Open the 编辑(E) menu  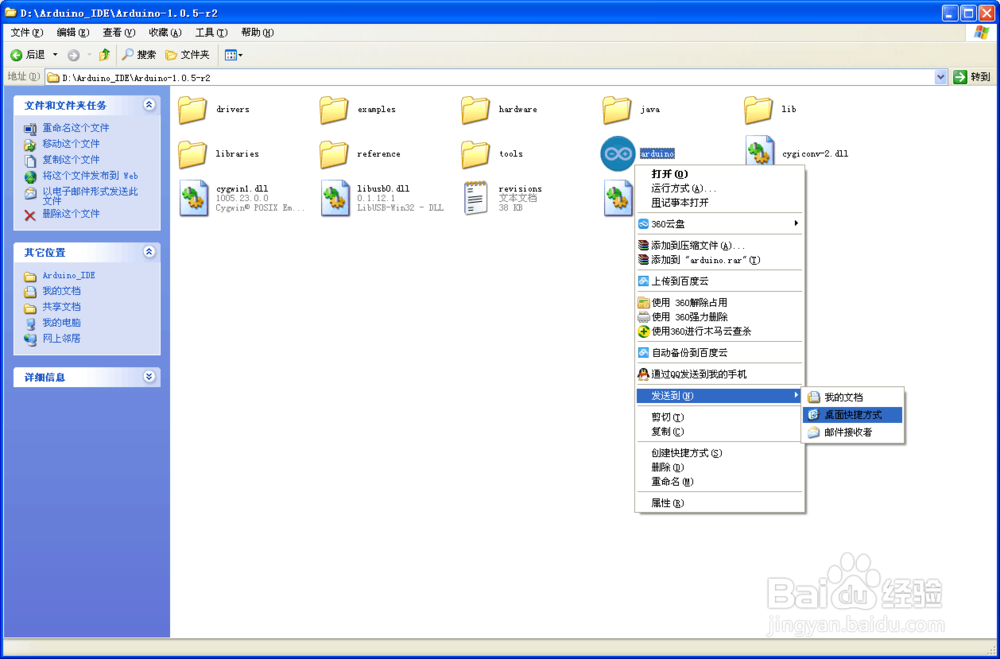point(73,33)
